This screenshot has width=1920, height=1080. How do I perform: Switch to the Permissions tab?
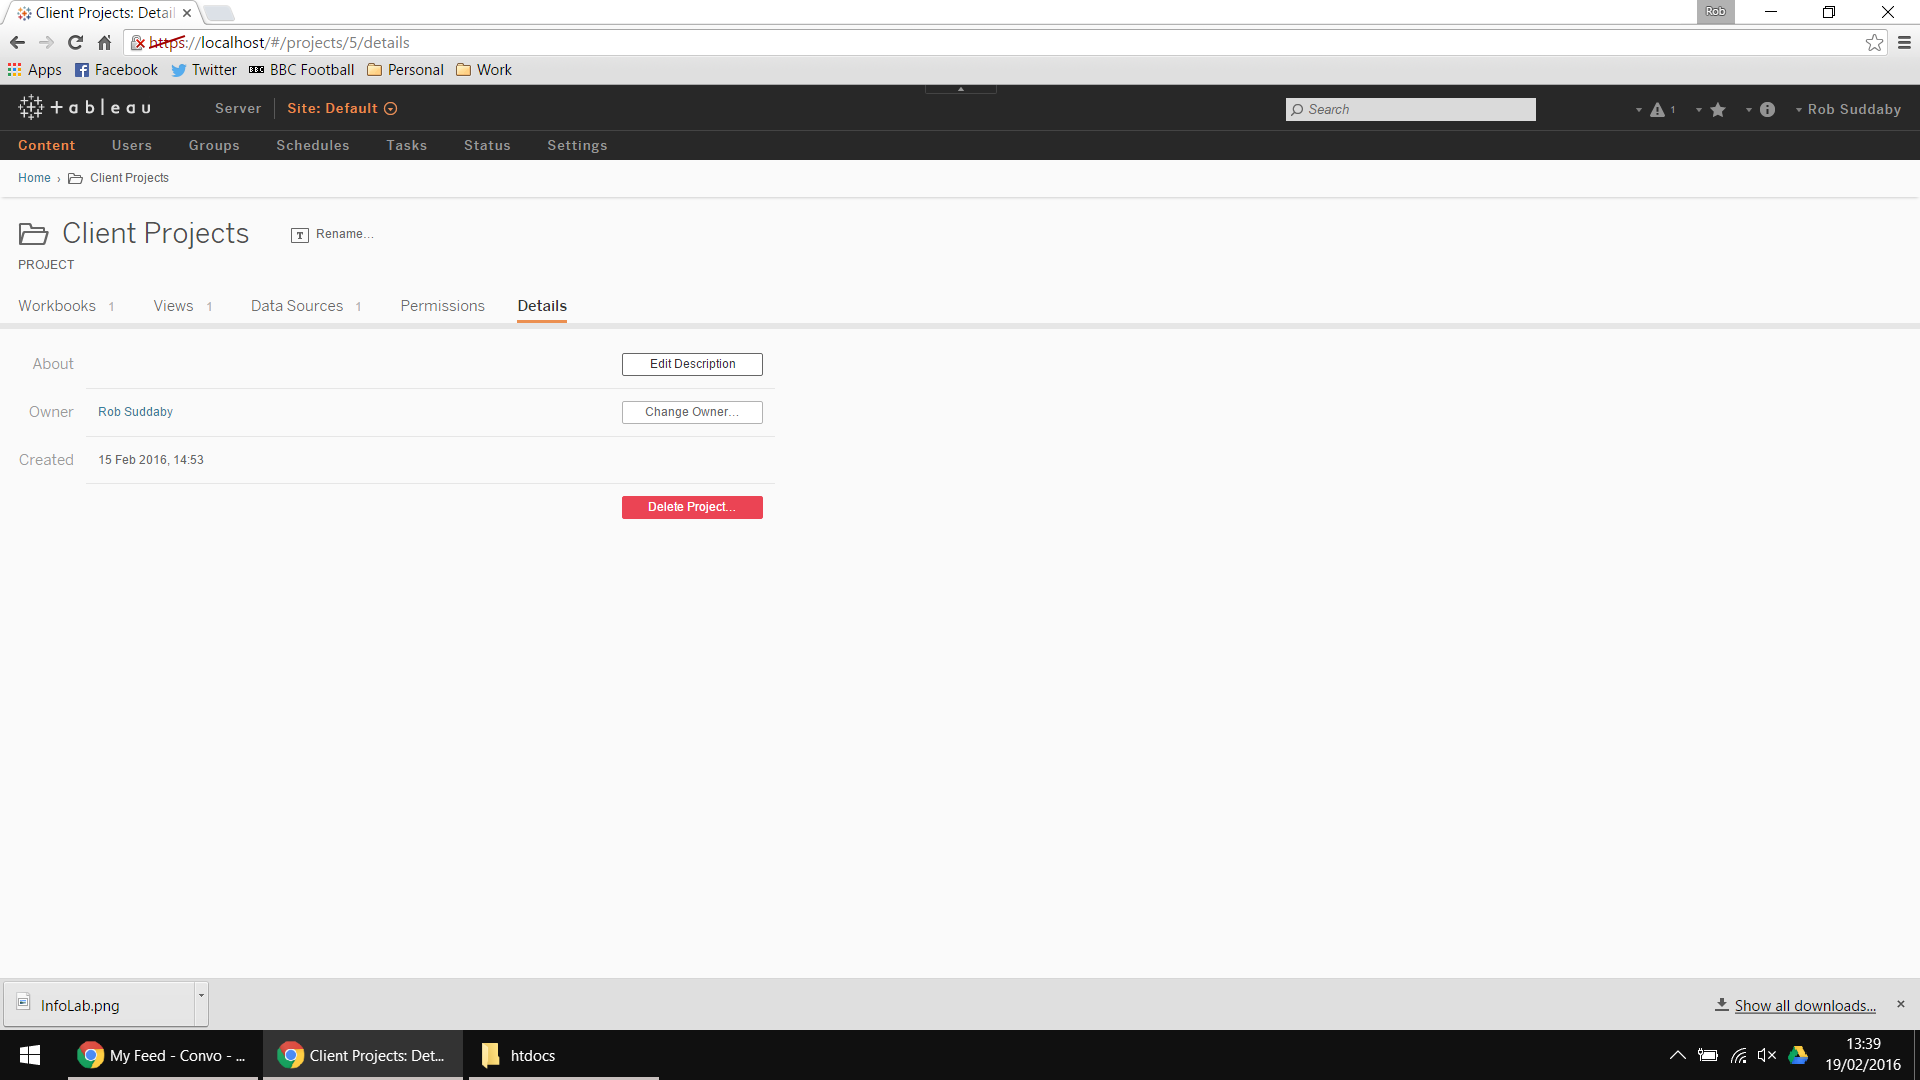point(442,306)
